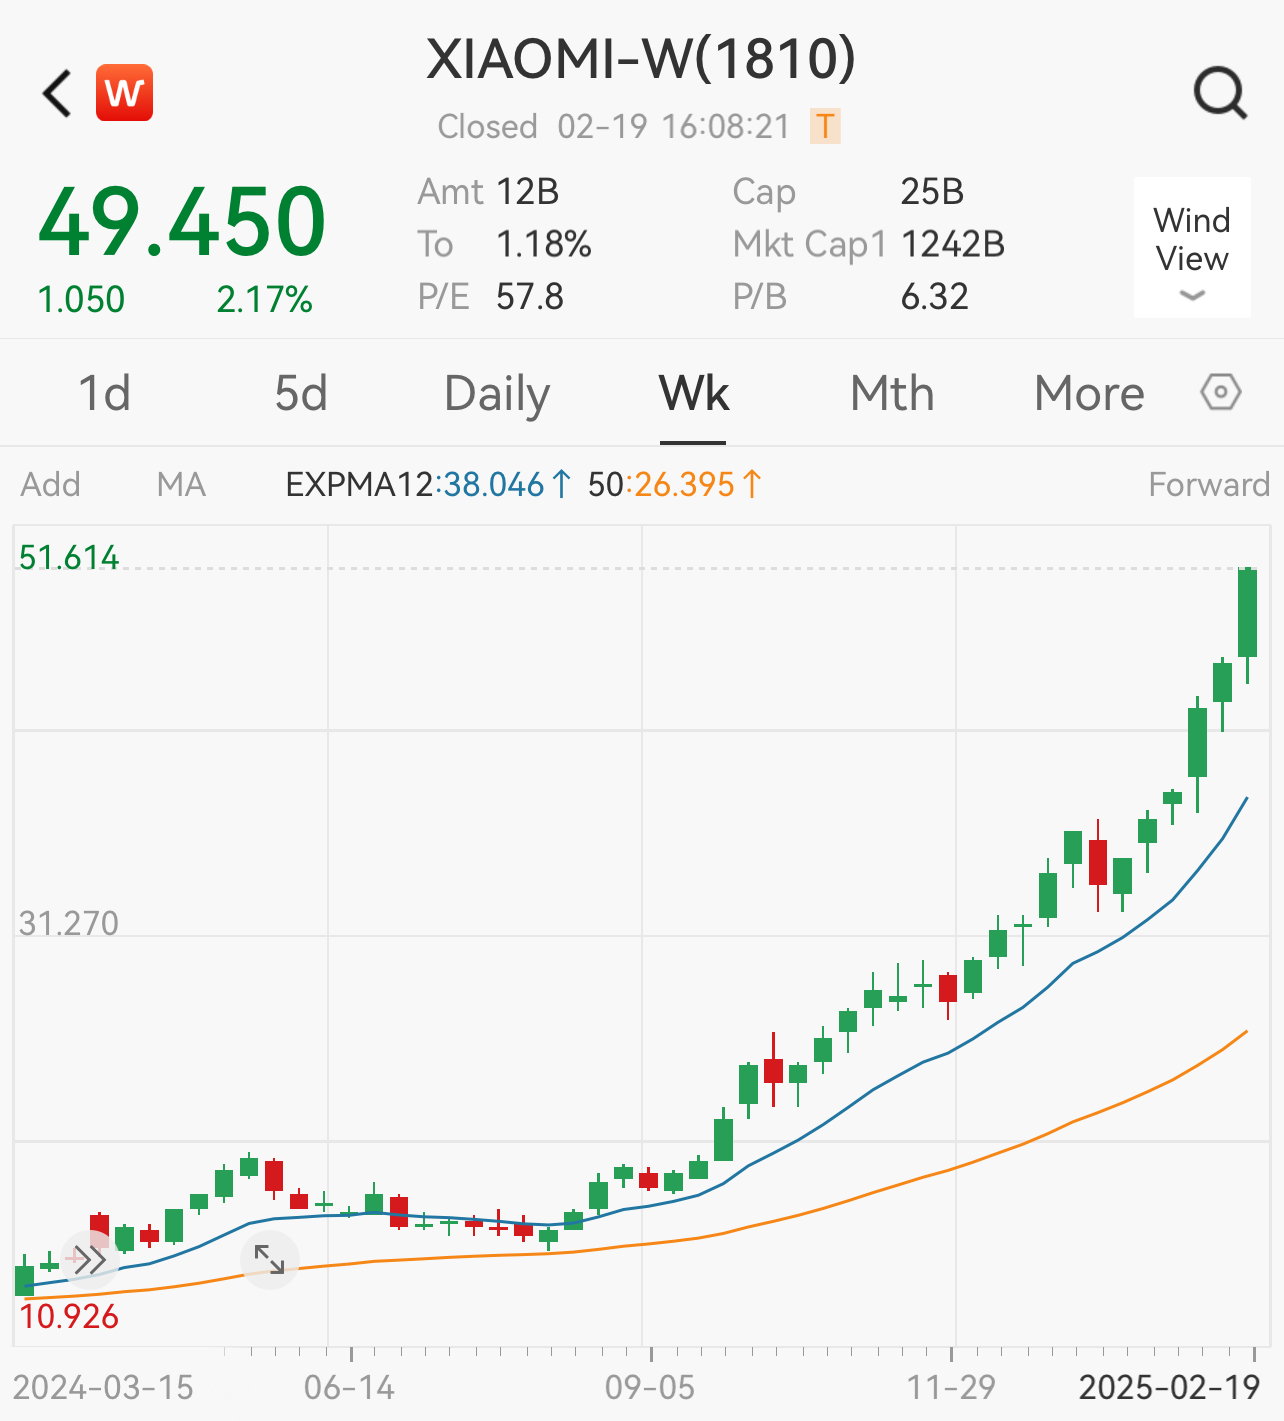Tap the Add indicator button

click(51, 485)
